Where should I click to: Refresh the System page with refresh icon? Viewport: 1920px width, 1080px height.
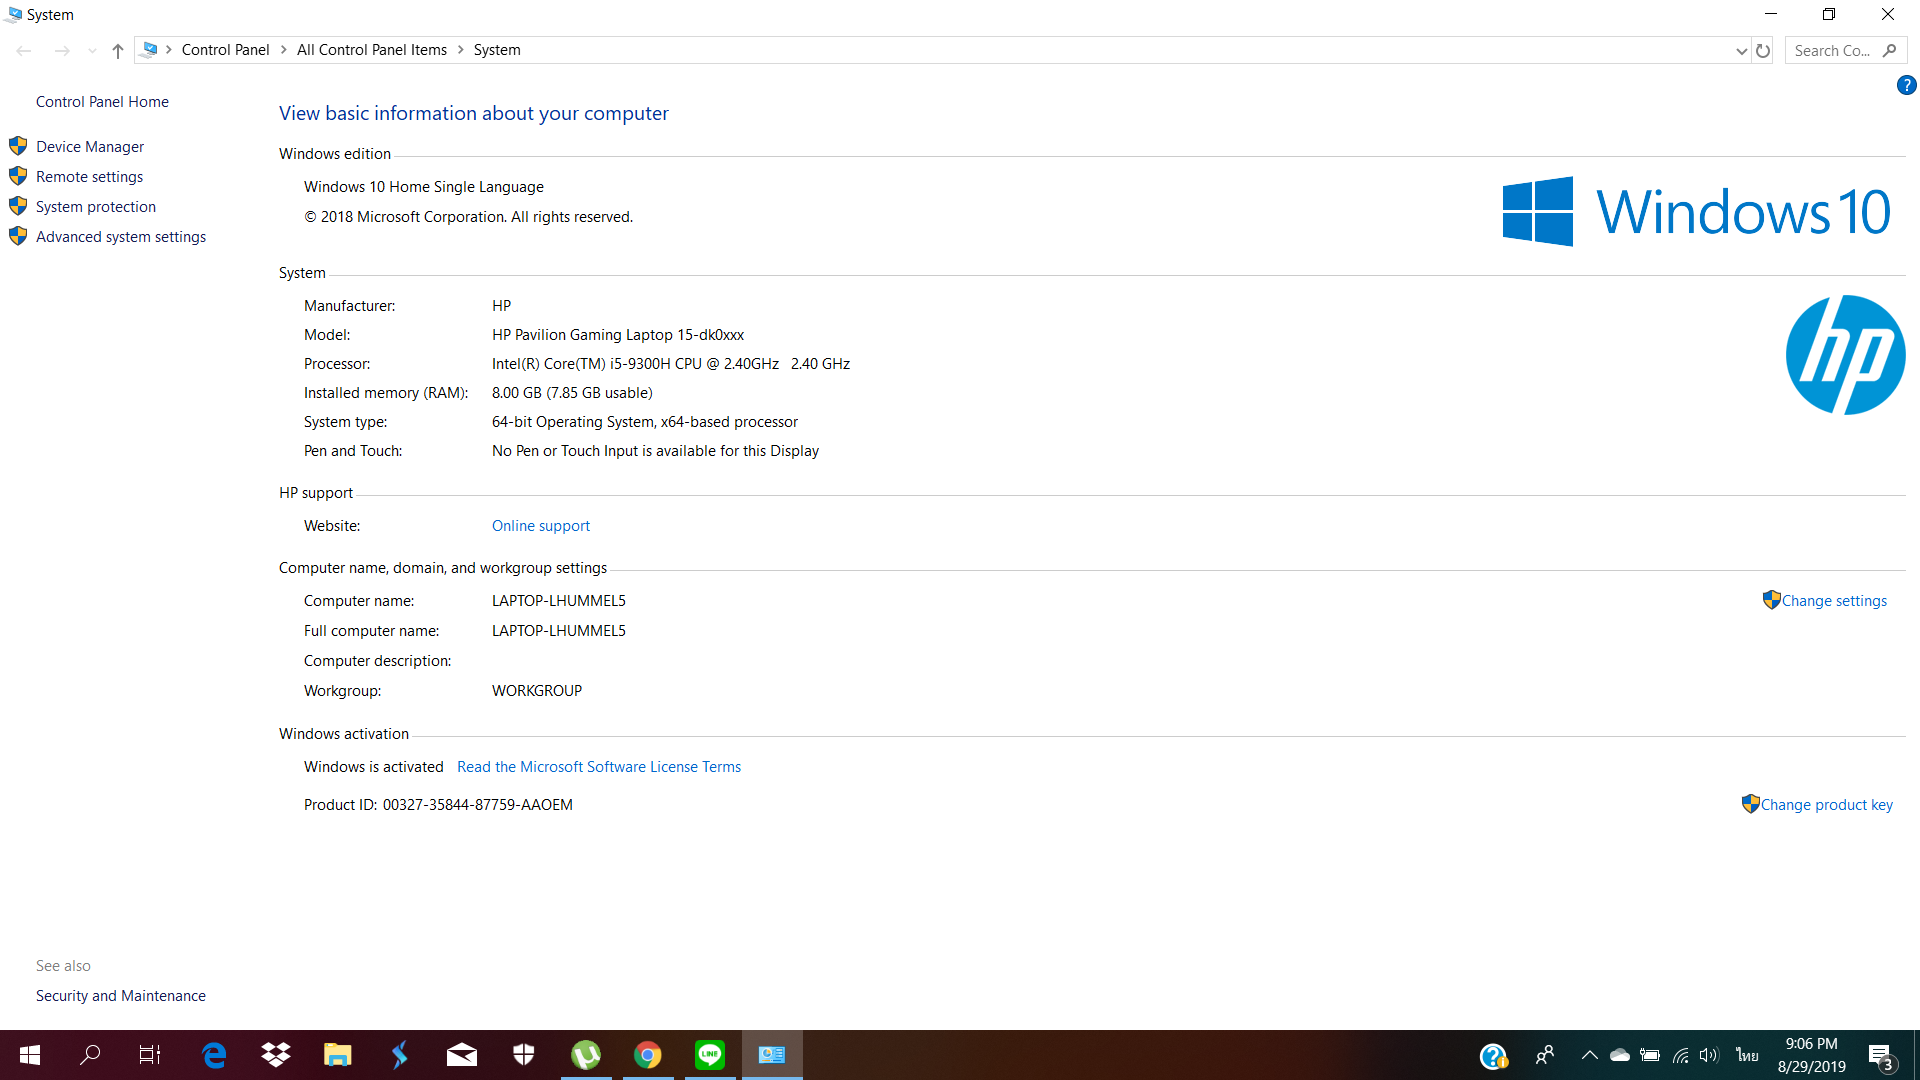click(x=1763, y=51)
